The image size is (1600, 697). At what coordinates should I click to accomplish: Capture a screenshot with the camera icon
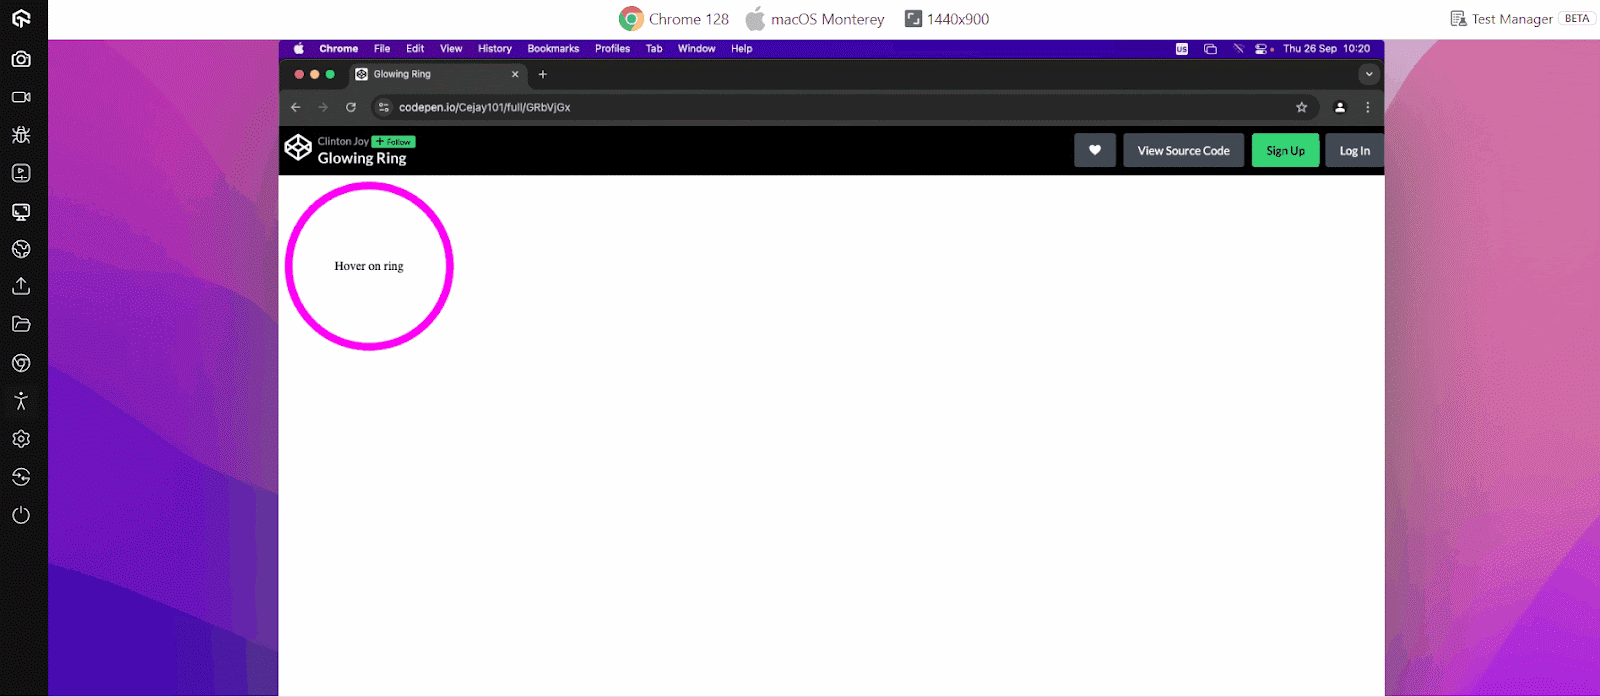point(21,59)
